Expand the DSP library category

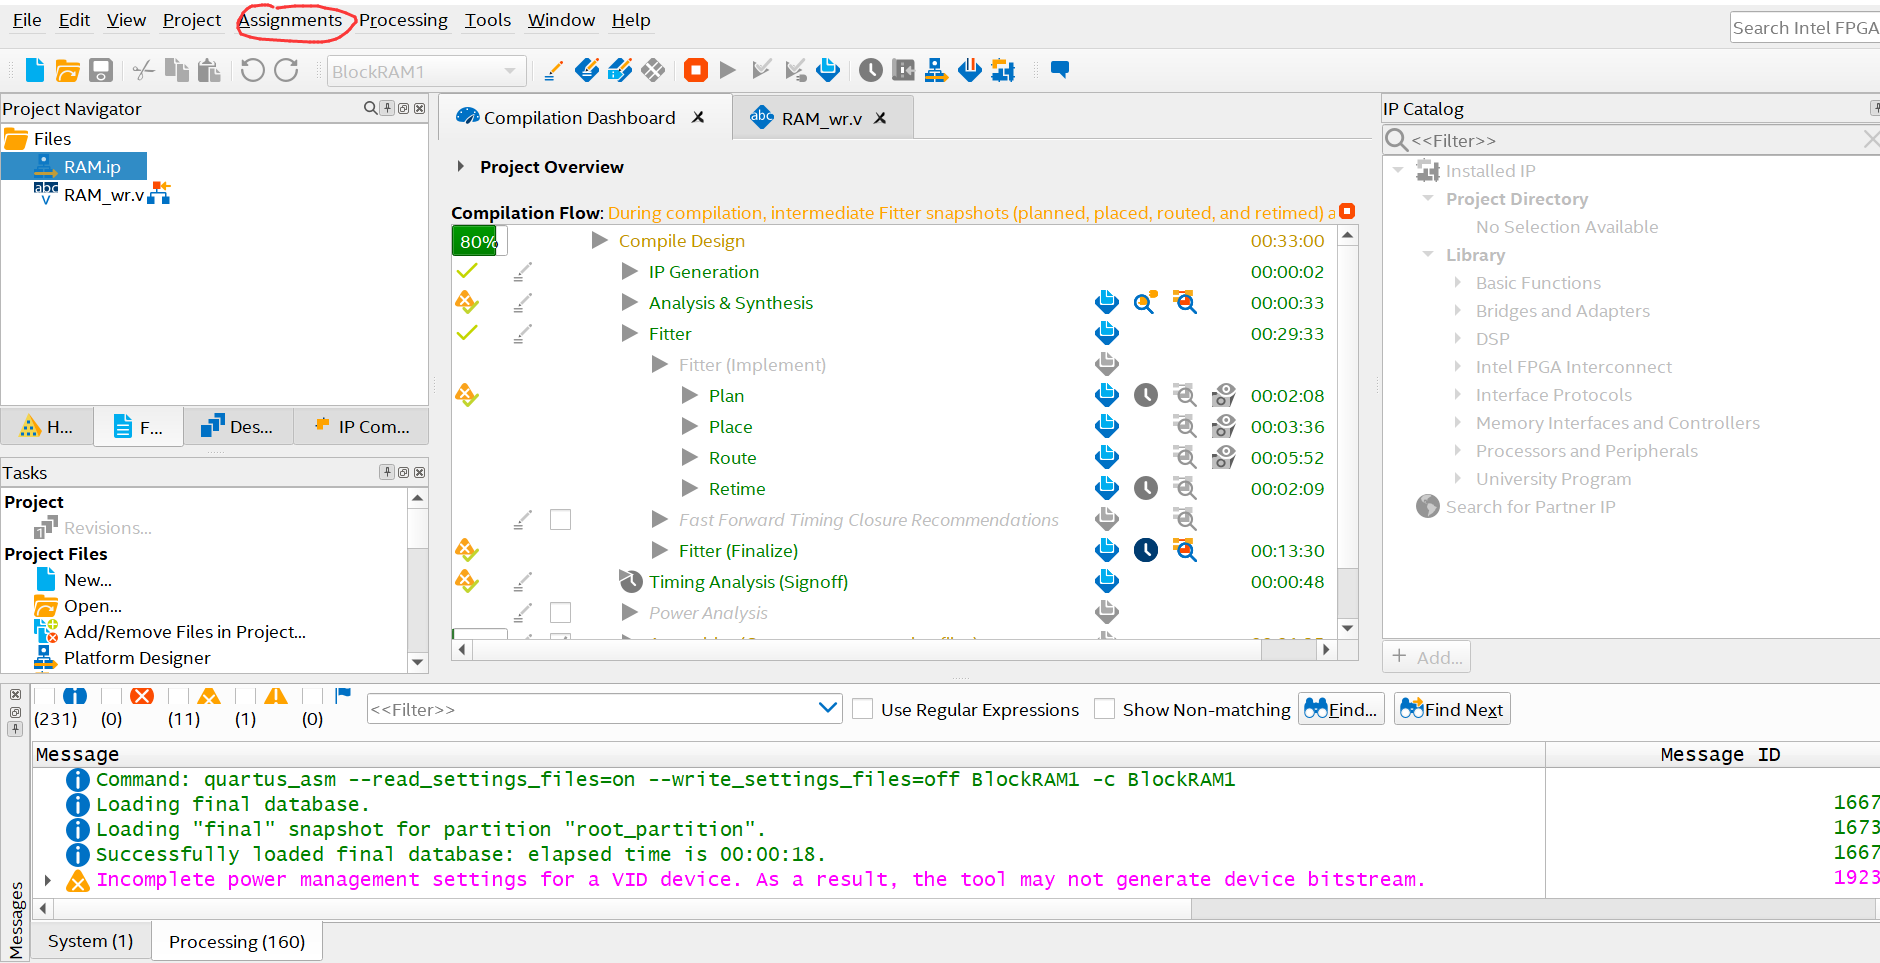click(1457, 339)
